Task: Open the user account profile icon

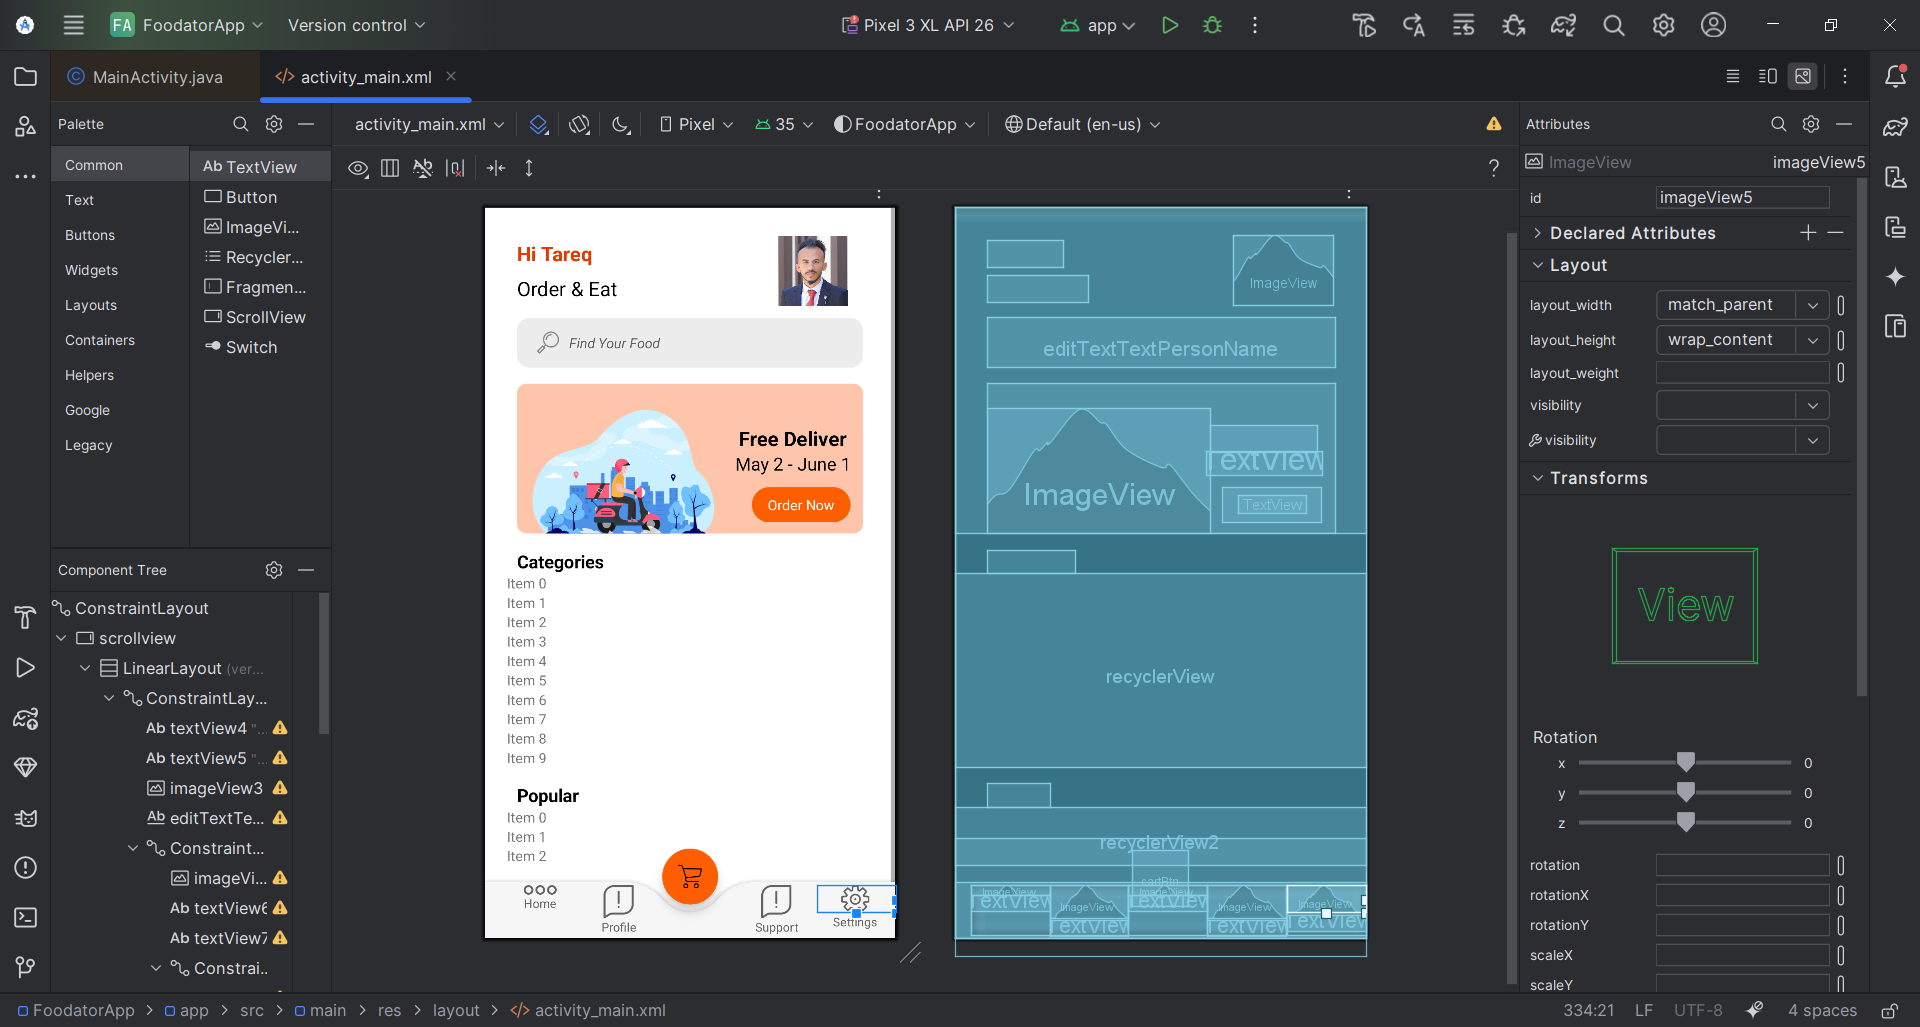Action: tap(1713, 25)
